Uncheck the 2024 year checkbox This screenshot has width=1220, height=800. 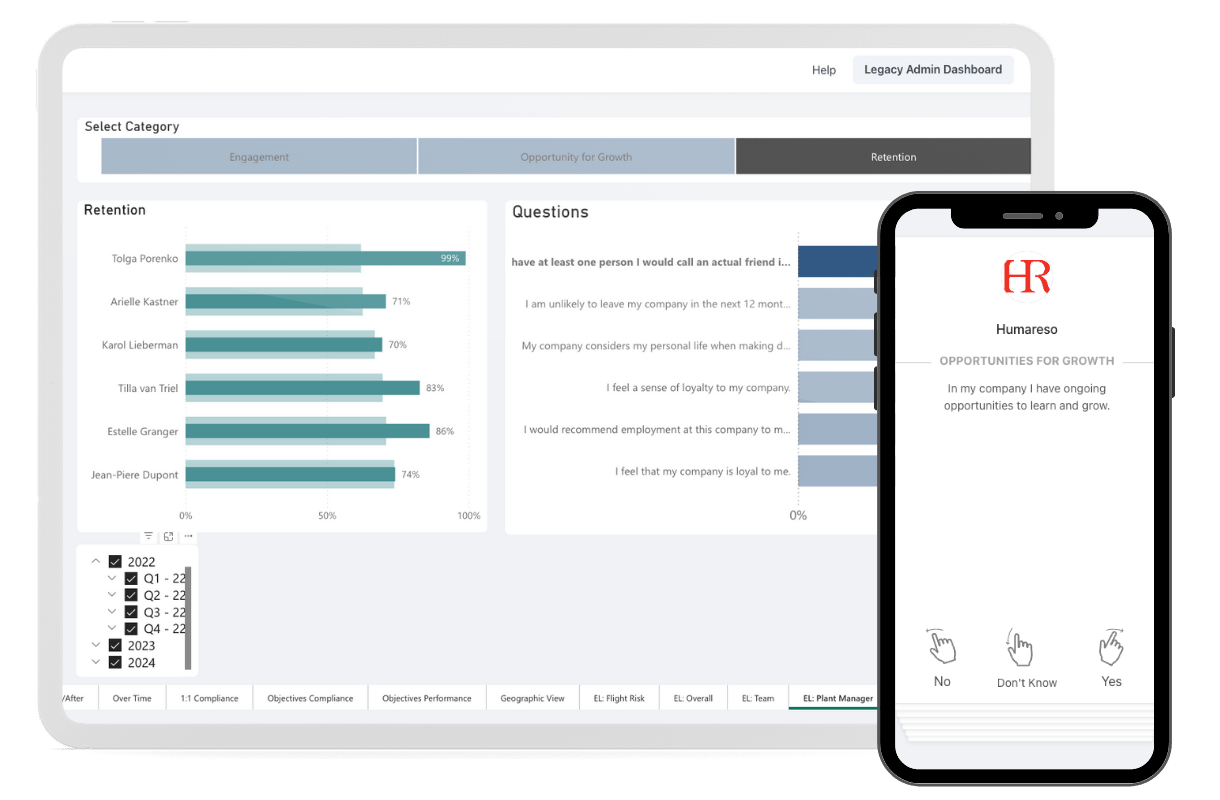[115, 662]
